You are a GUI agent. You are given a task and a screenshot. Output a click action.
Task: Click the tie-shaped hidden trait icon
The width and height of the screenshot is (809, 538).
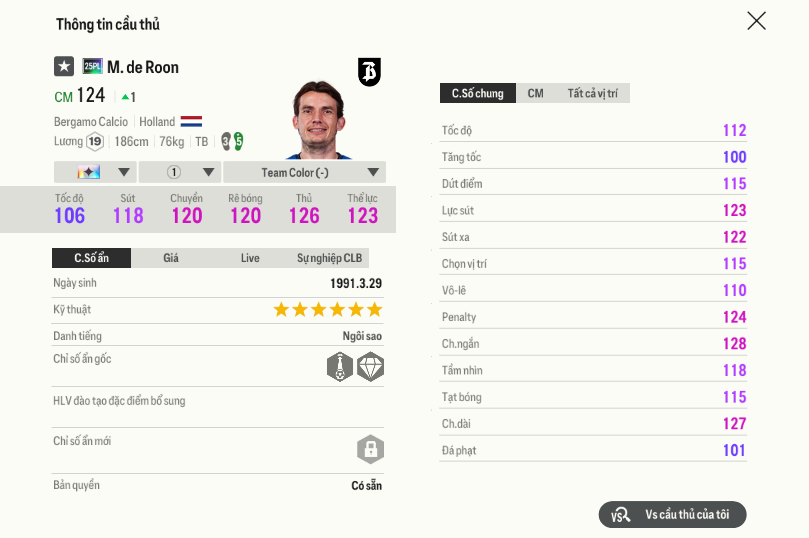click(x=340, y=367)
